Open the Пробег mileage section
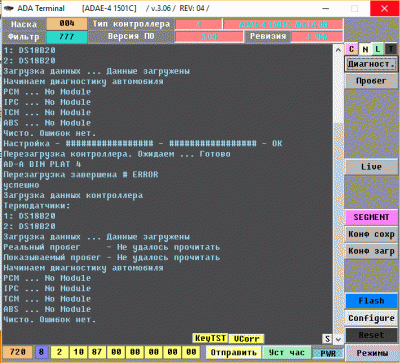Image resolution: width=400 pixels, height=363 pixels. pyautogui.click(x=371, y=81)
